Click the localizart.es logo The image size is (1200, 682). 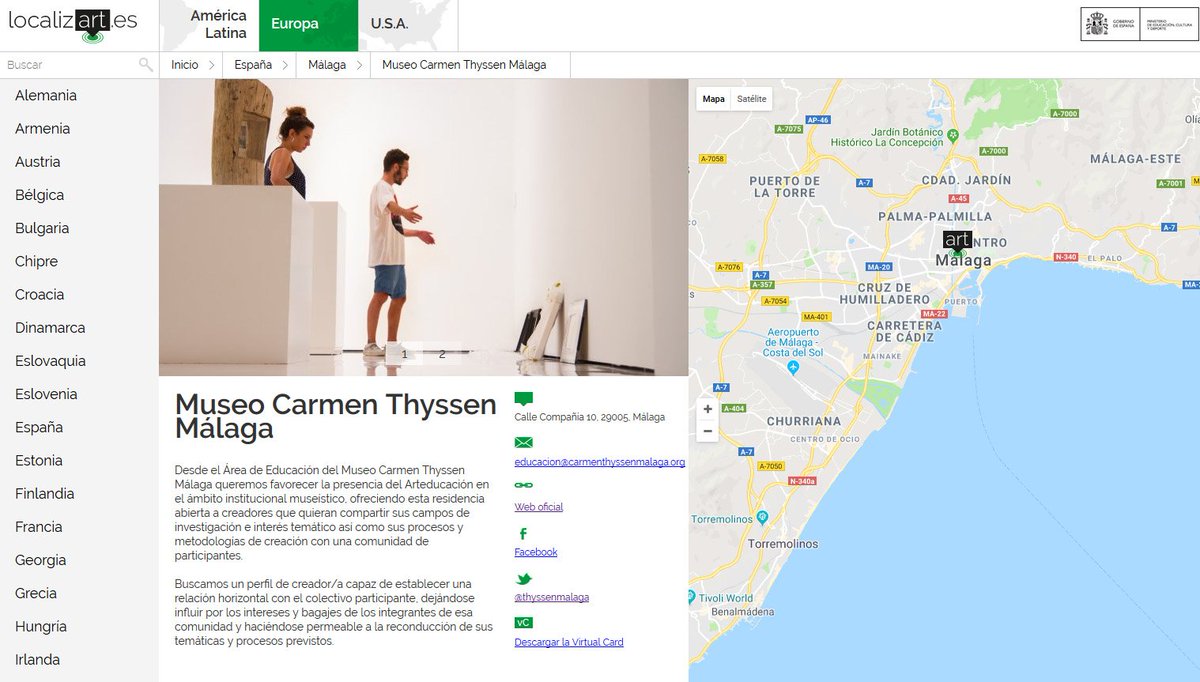point(73,25)
